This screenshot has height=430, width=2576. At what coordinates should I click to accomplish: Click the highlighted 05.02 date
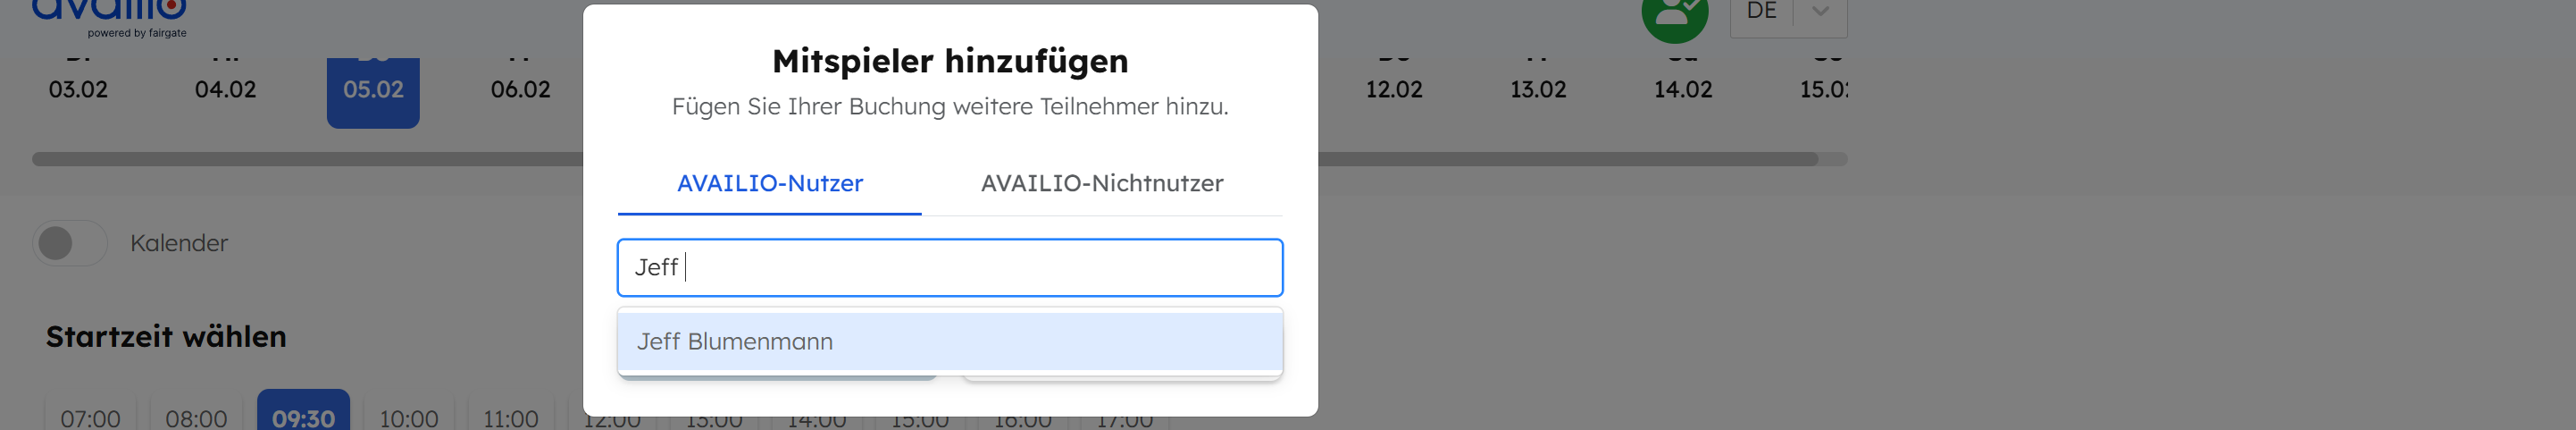pos(373,90)
